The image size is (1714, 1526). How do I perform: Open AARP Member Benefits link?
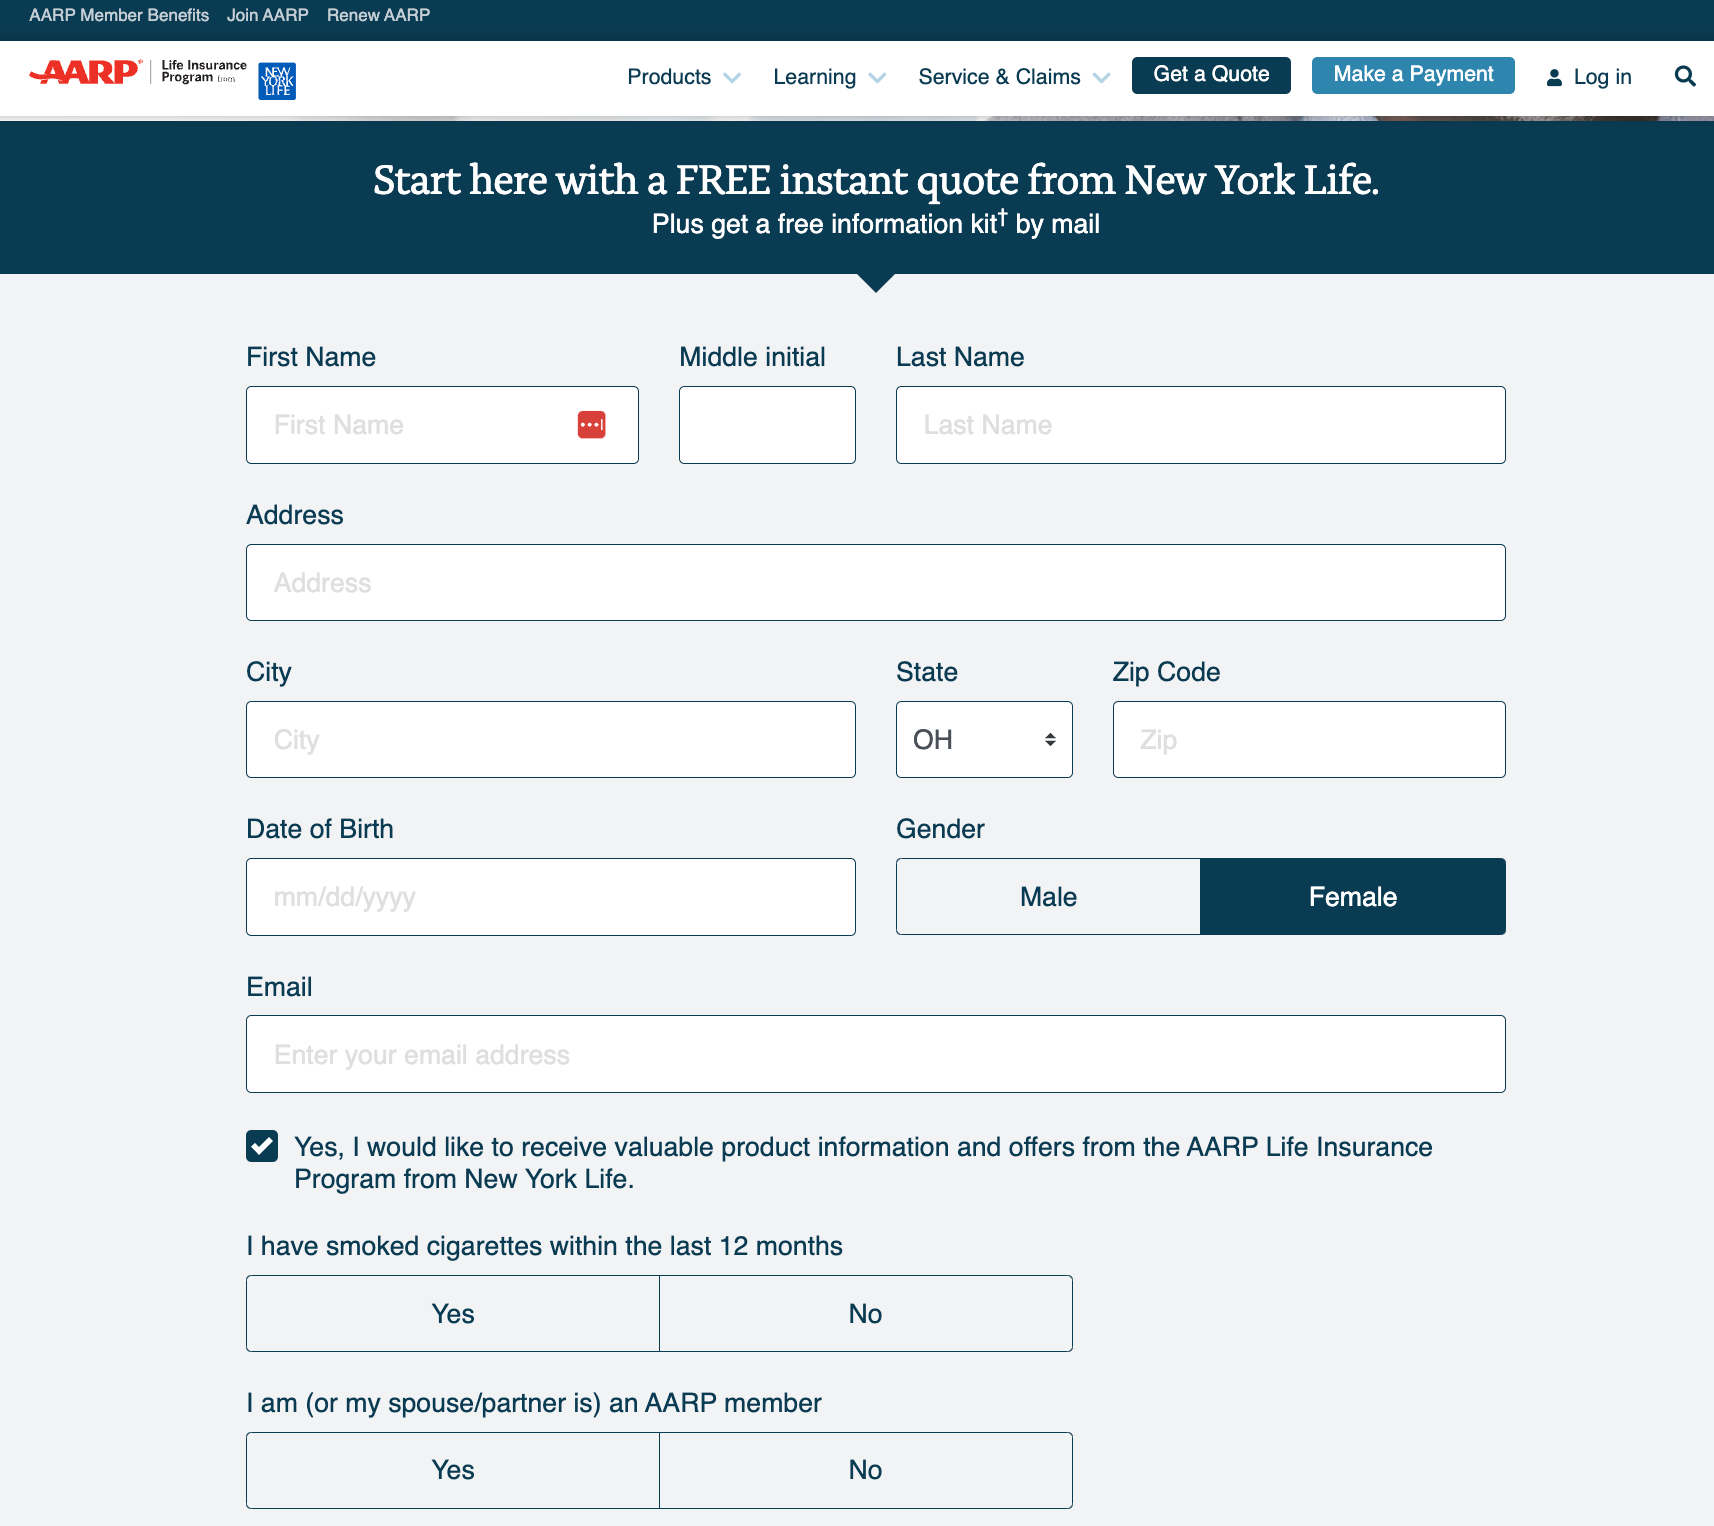pyautogui.click(x=119, y=15)
